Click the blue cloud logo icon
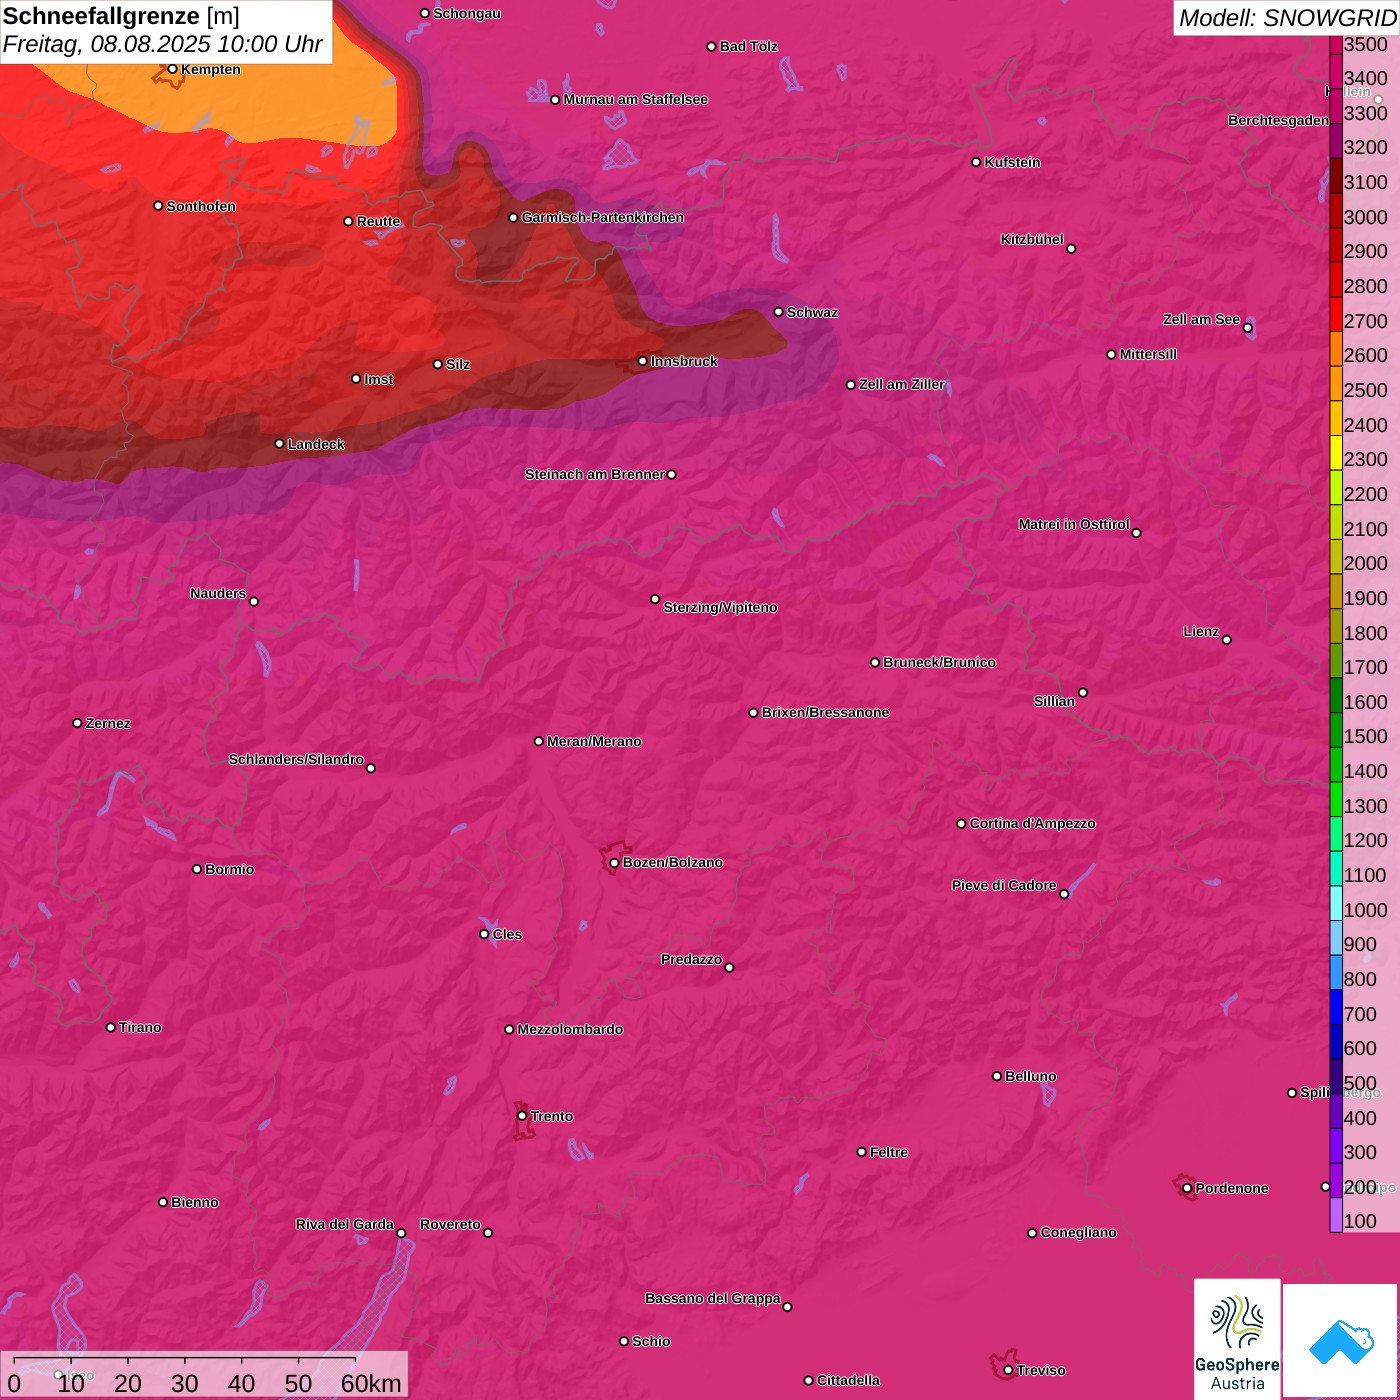 coord(1341,1341)
